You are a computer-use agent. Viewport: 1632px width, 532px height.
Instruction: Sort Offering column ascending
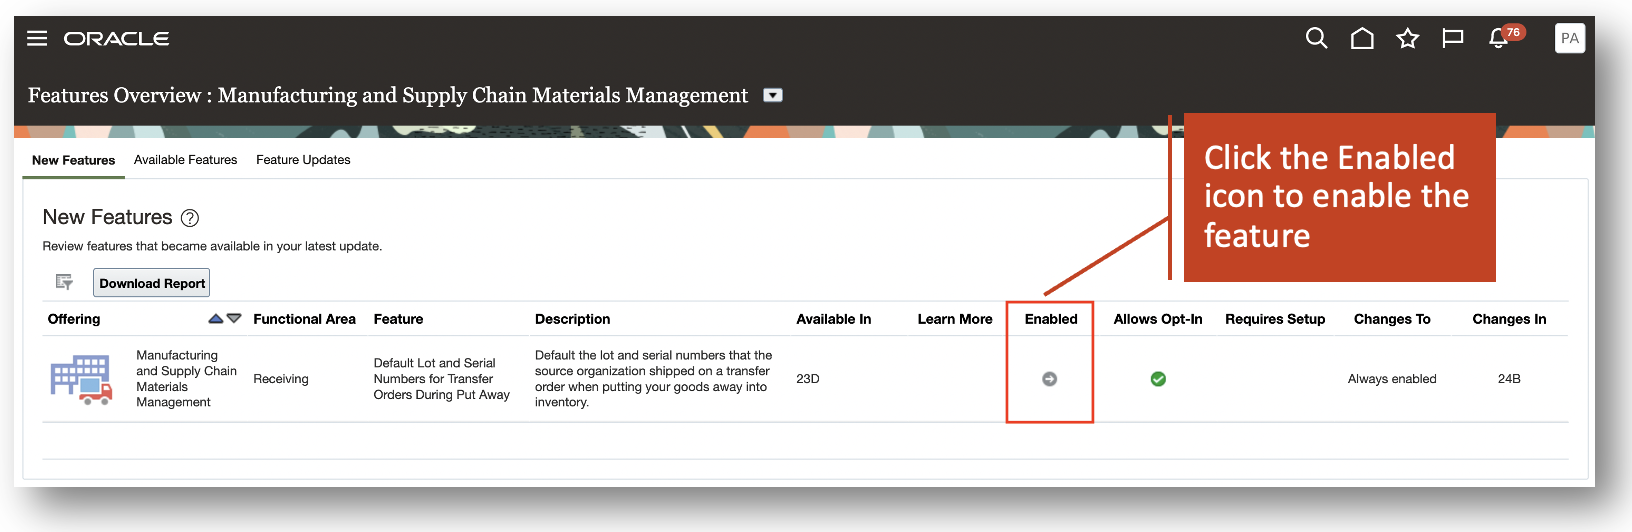point(215,319)
